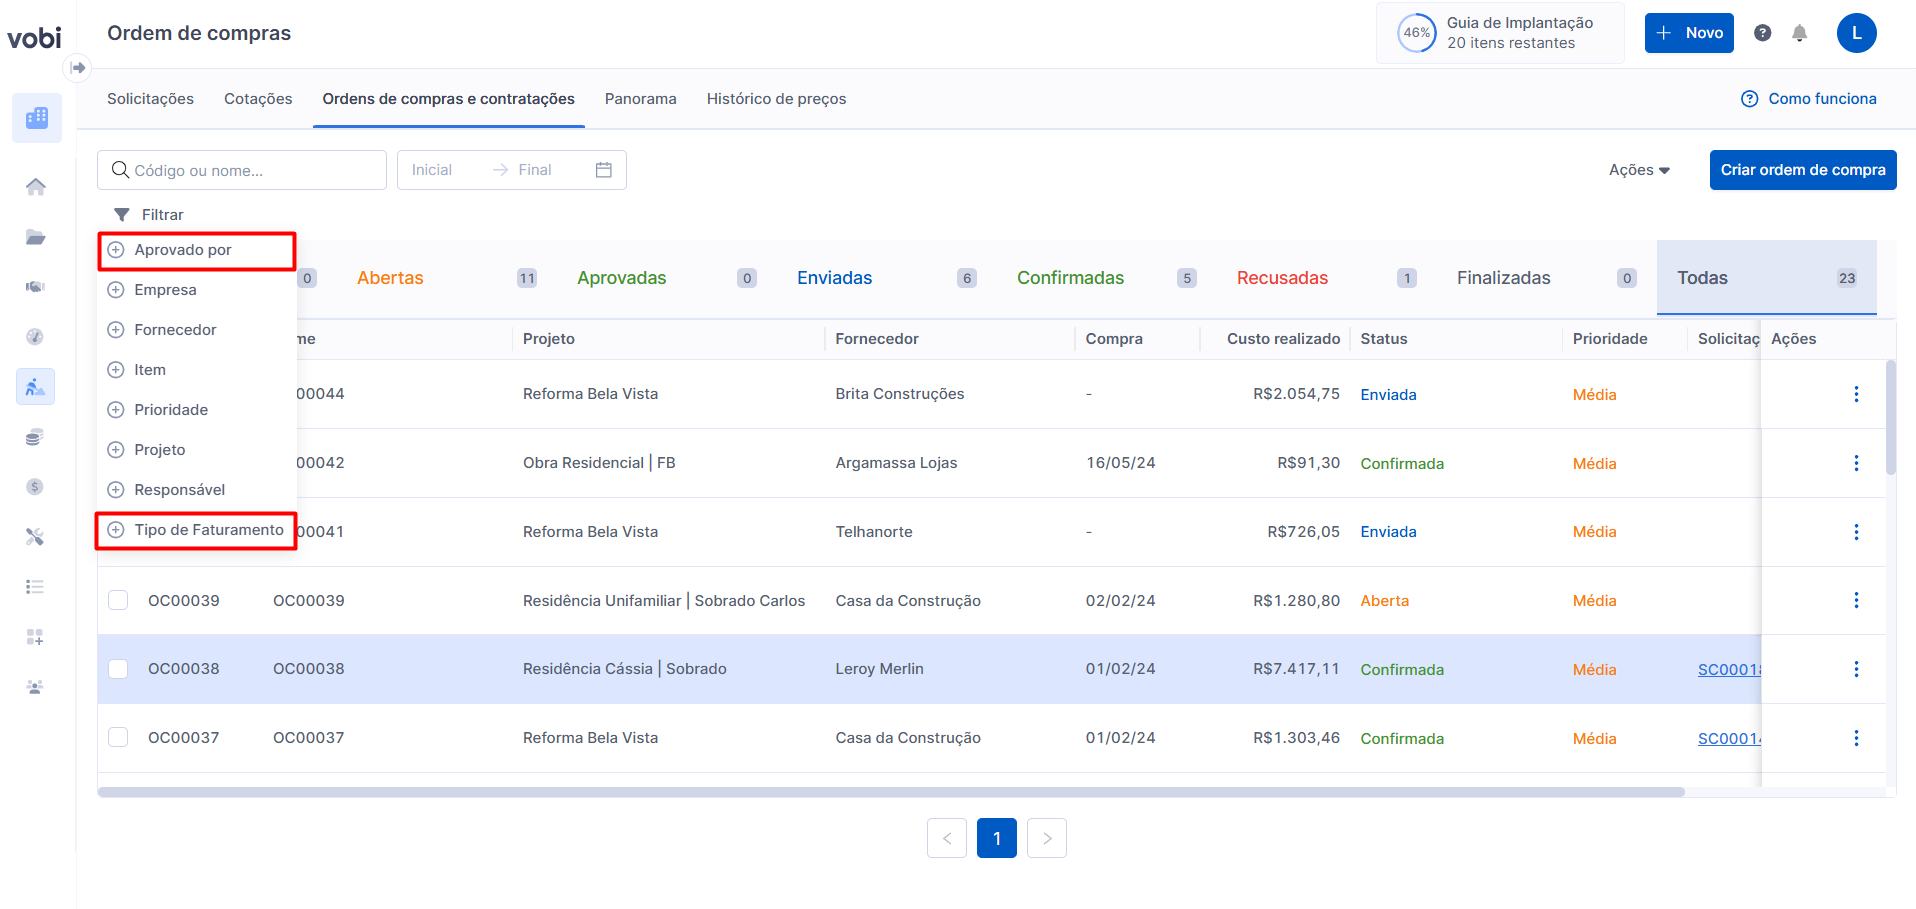
Task: Click the notification bell icon
Action: pyautogui.click(x=1799, y=33)
